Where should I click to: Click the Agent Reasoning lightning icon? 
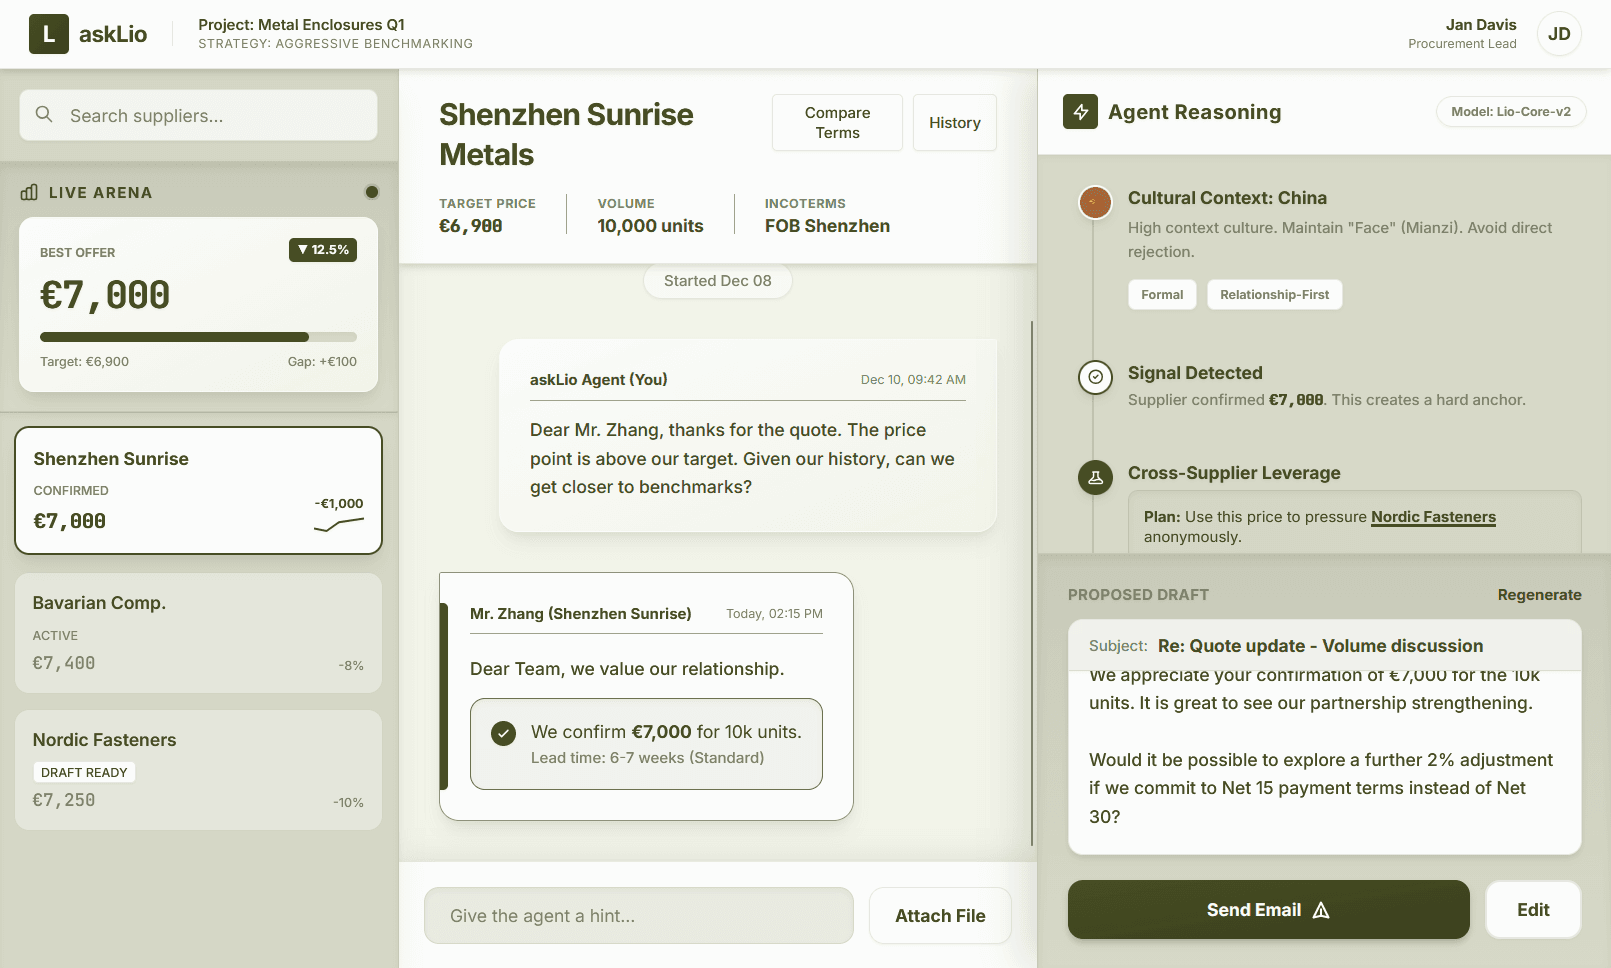1080,112
